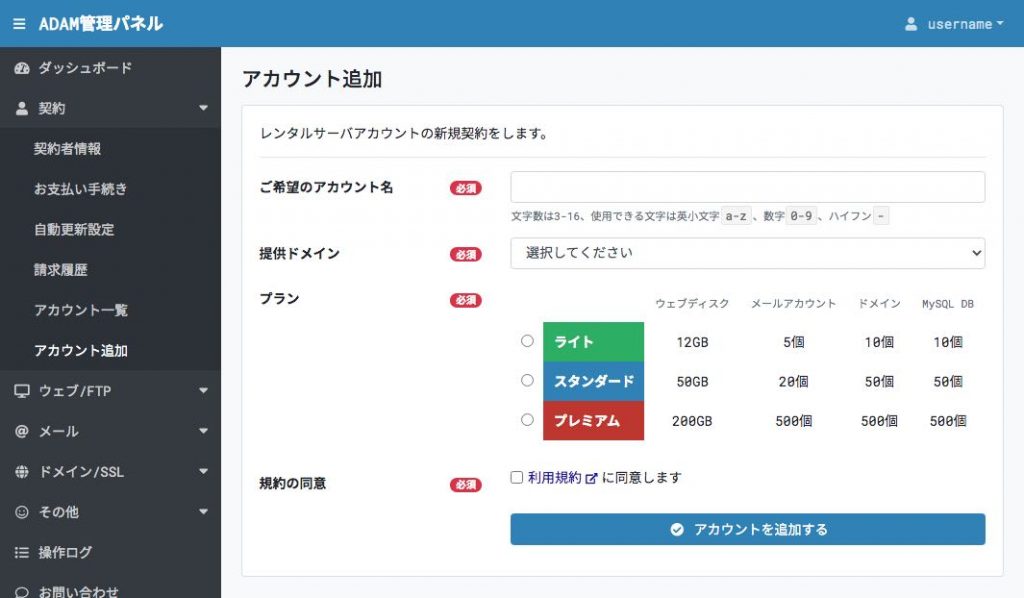Click the ドメイン/SSL globe icon

22,472
